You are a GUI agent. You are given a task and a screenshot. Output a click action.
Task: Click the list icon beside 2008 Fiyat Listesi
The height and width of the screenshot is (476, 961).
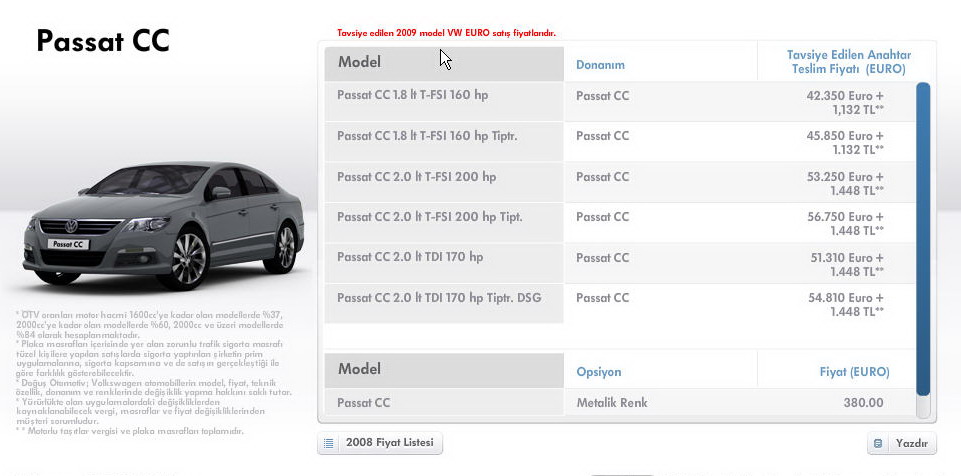coord(329,443)
